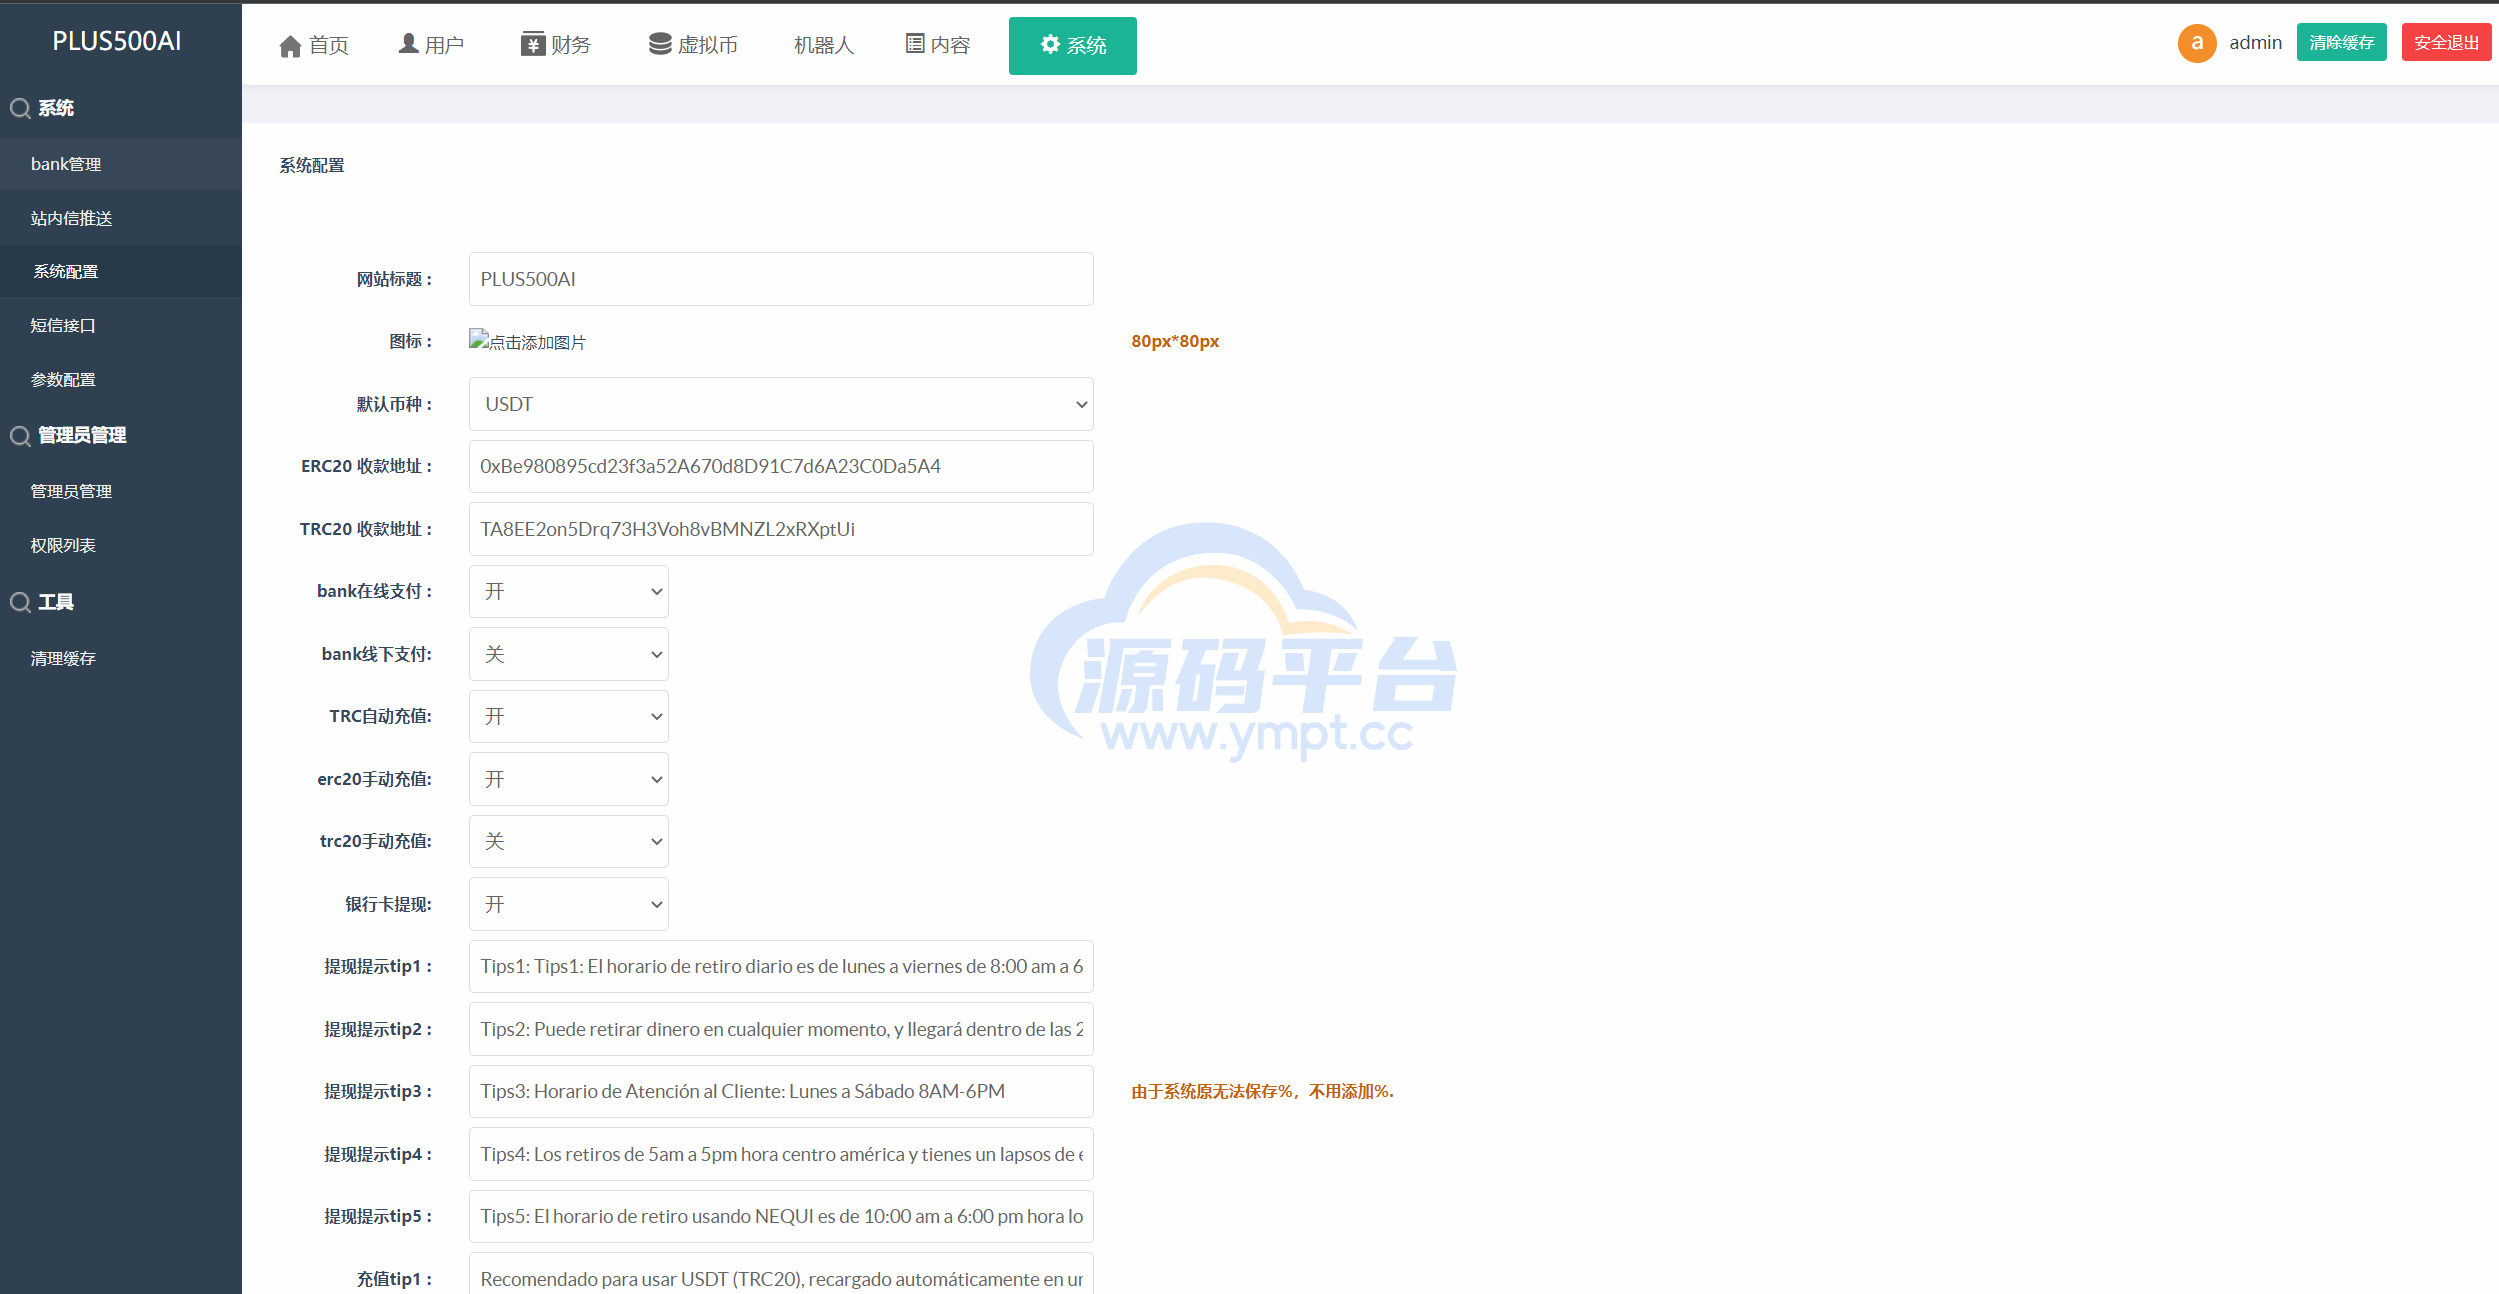Click the 安全退出 red button
This screenshot has height=1294, width=2499.
(x=2446, y=42)
